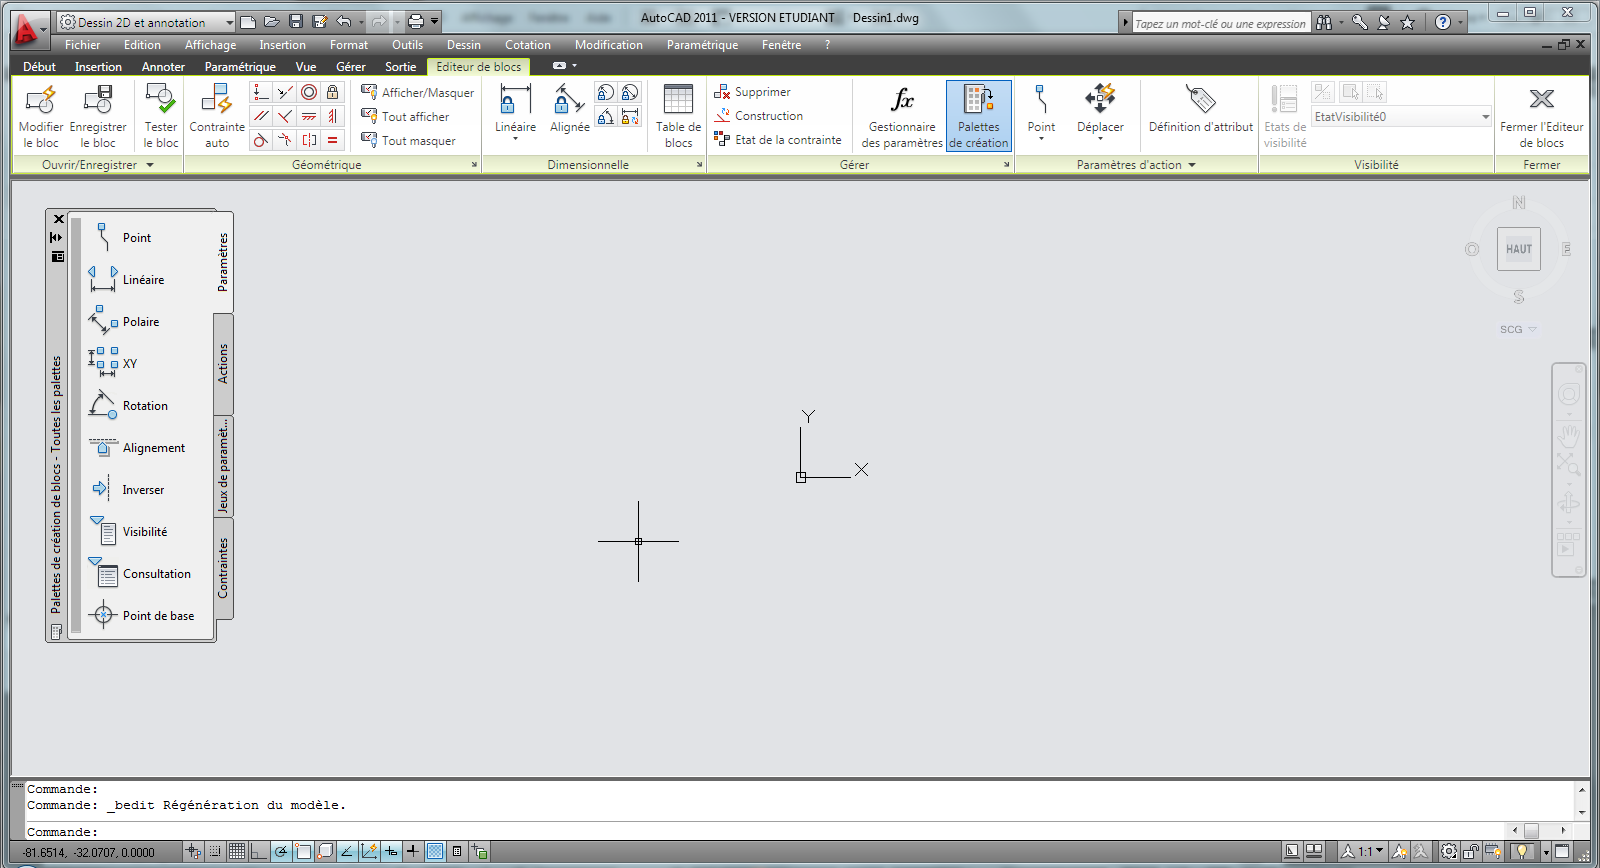The image size is (1600, 868).
Task: Expand the workspace selector Dessin 2D et annotation
Action: click(229, 22)
